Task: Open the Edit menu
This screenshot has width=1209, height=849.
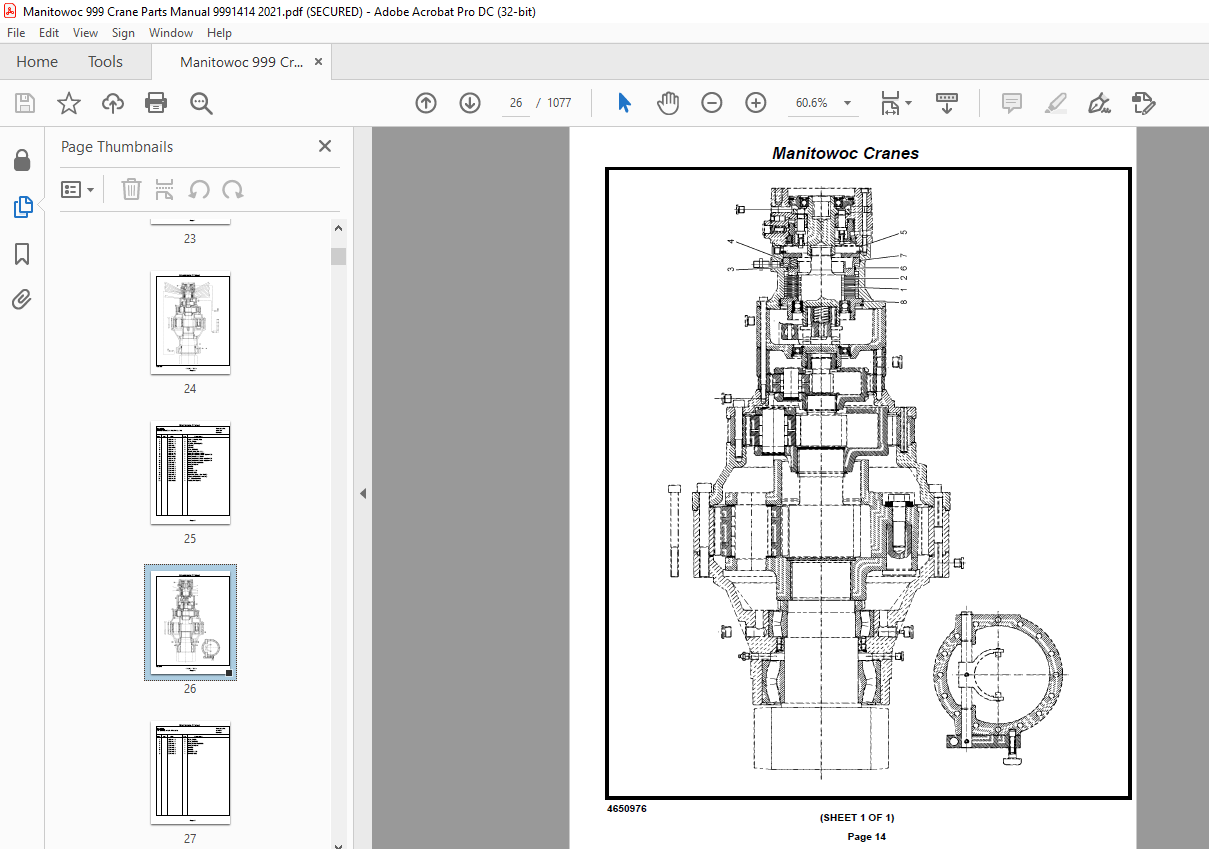Action: 49,33
